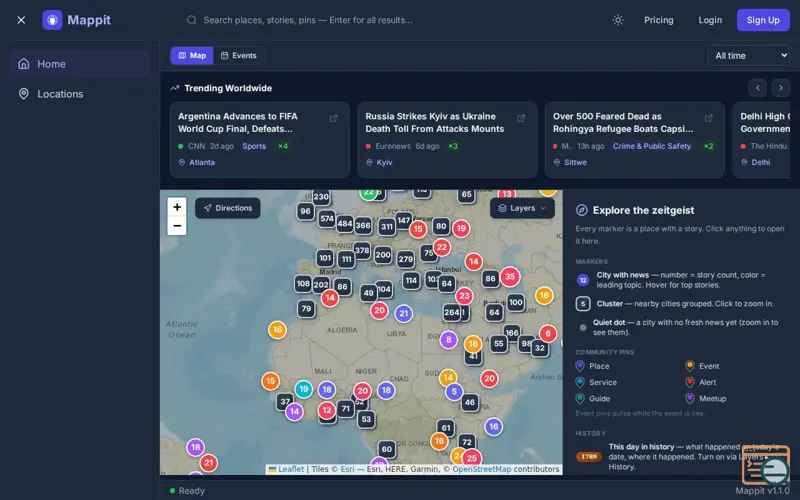
Task: Click the Ready status indicator
Action: click(x=187, y=491)
